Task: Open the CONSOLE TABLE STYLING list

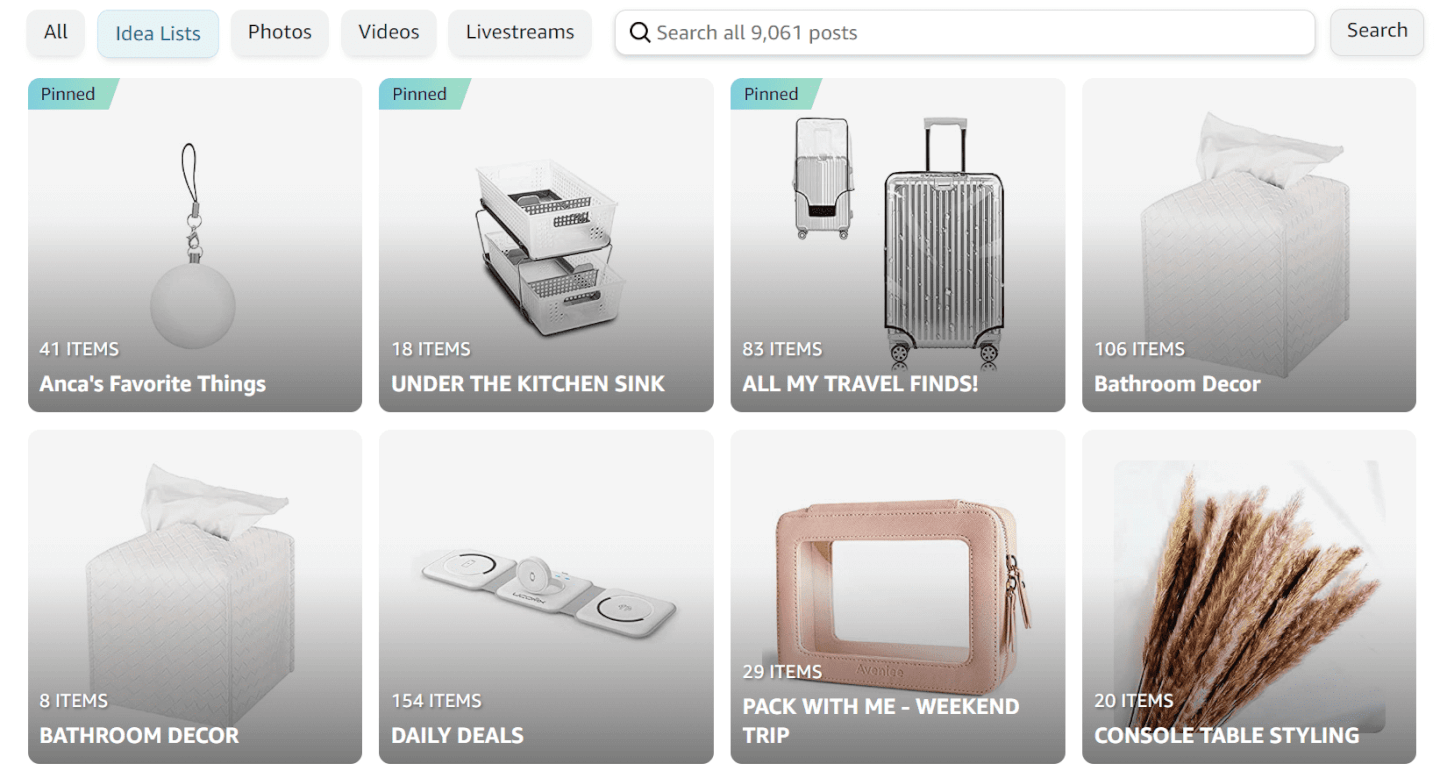Action: (x=1249, y=597)
